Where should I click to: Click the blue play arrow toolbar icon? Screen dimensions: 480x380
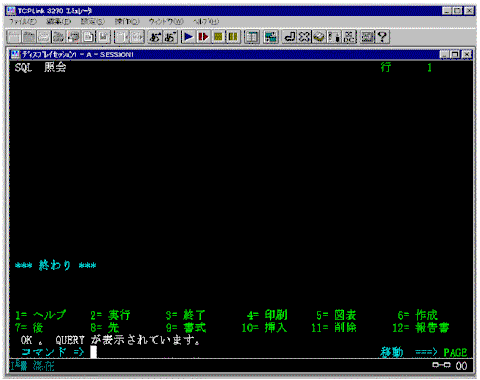[189, 37]
